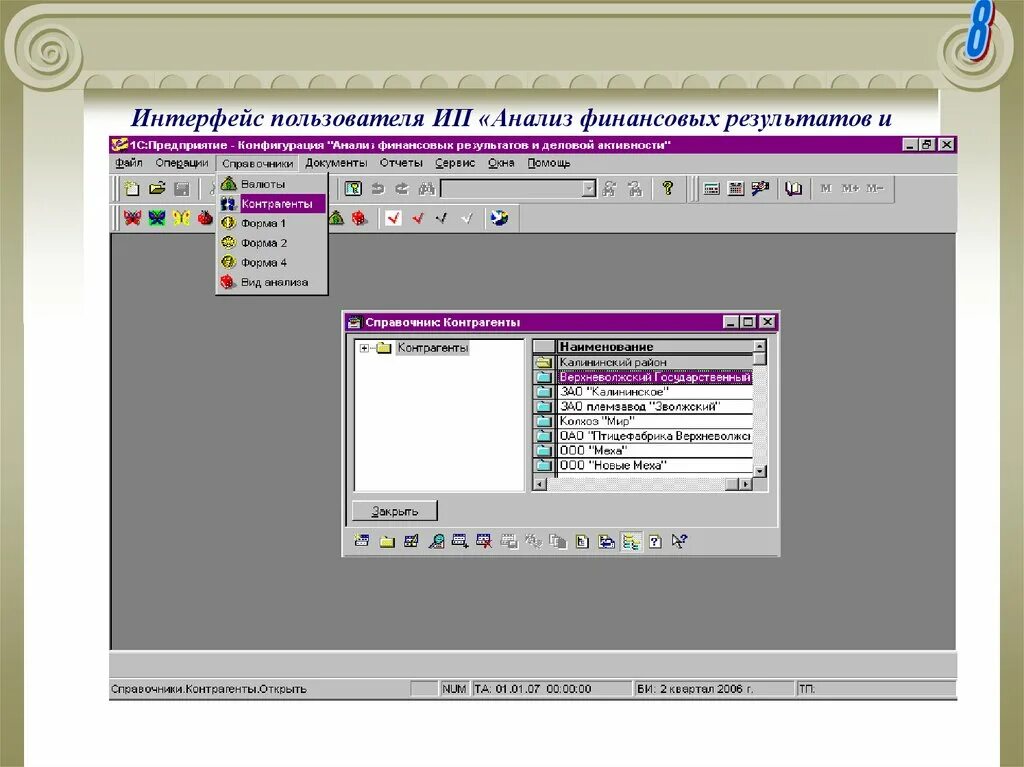
Task: Click the Redo arrow in main toolbar
Action: coord(402,189)
